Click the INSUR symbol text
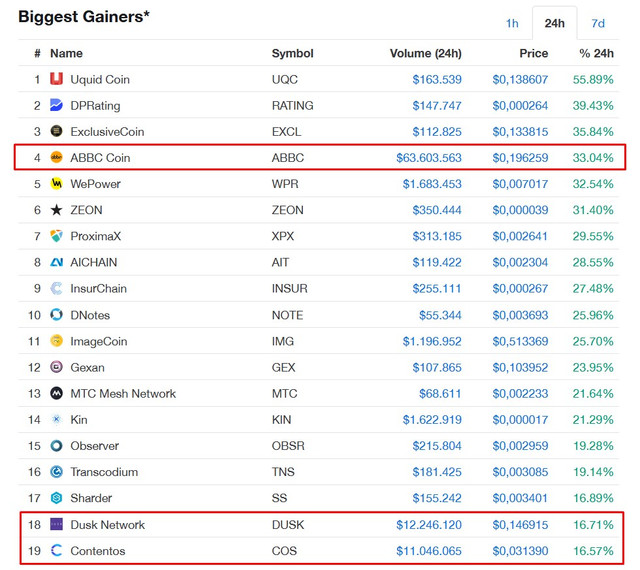This screenshot has width=640, height=570. click(289, 288)
